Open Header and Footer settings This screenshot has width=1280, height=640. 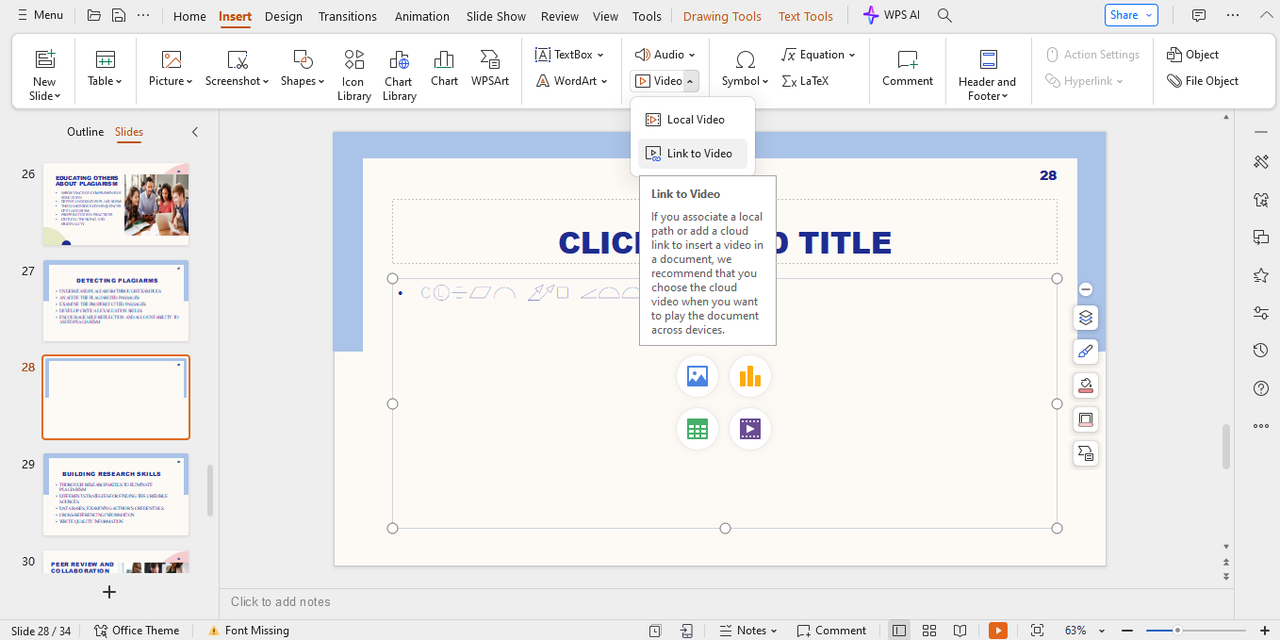click(987, 74)
